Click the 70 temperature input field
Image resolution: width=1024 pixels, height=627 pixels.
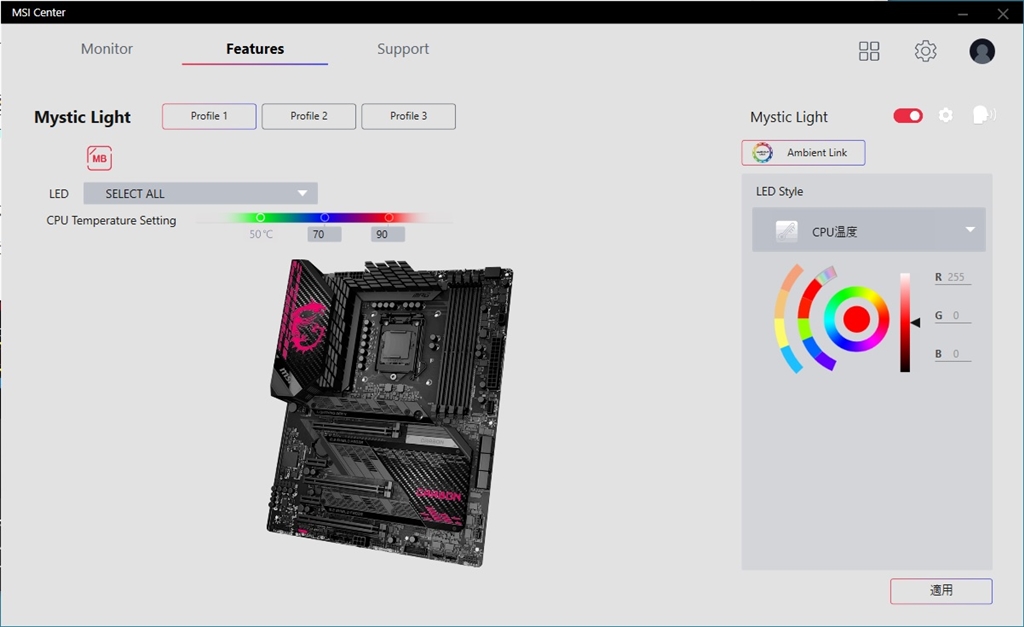pos(324,234)
